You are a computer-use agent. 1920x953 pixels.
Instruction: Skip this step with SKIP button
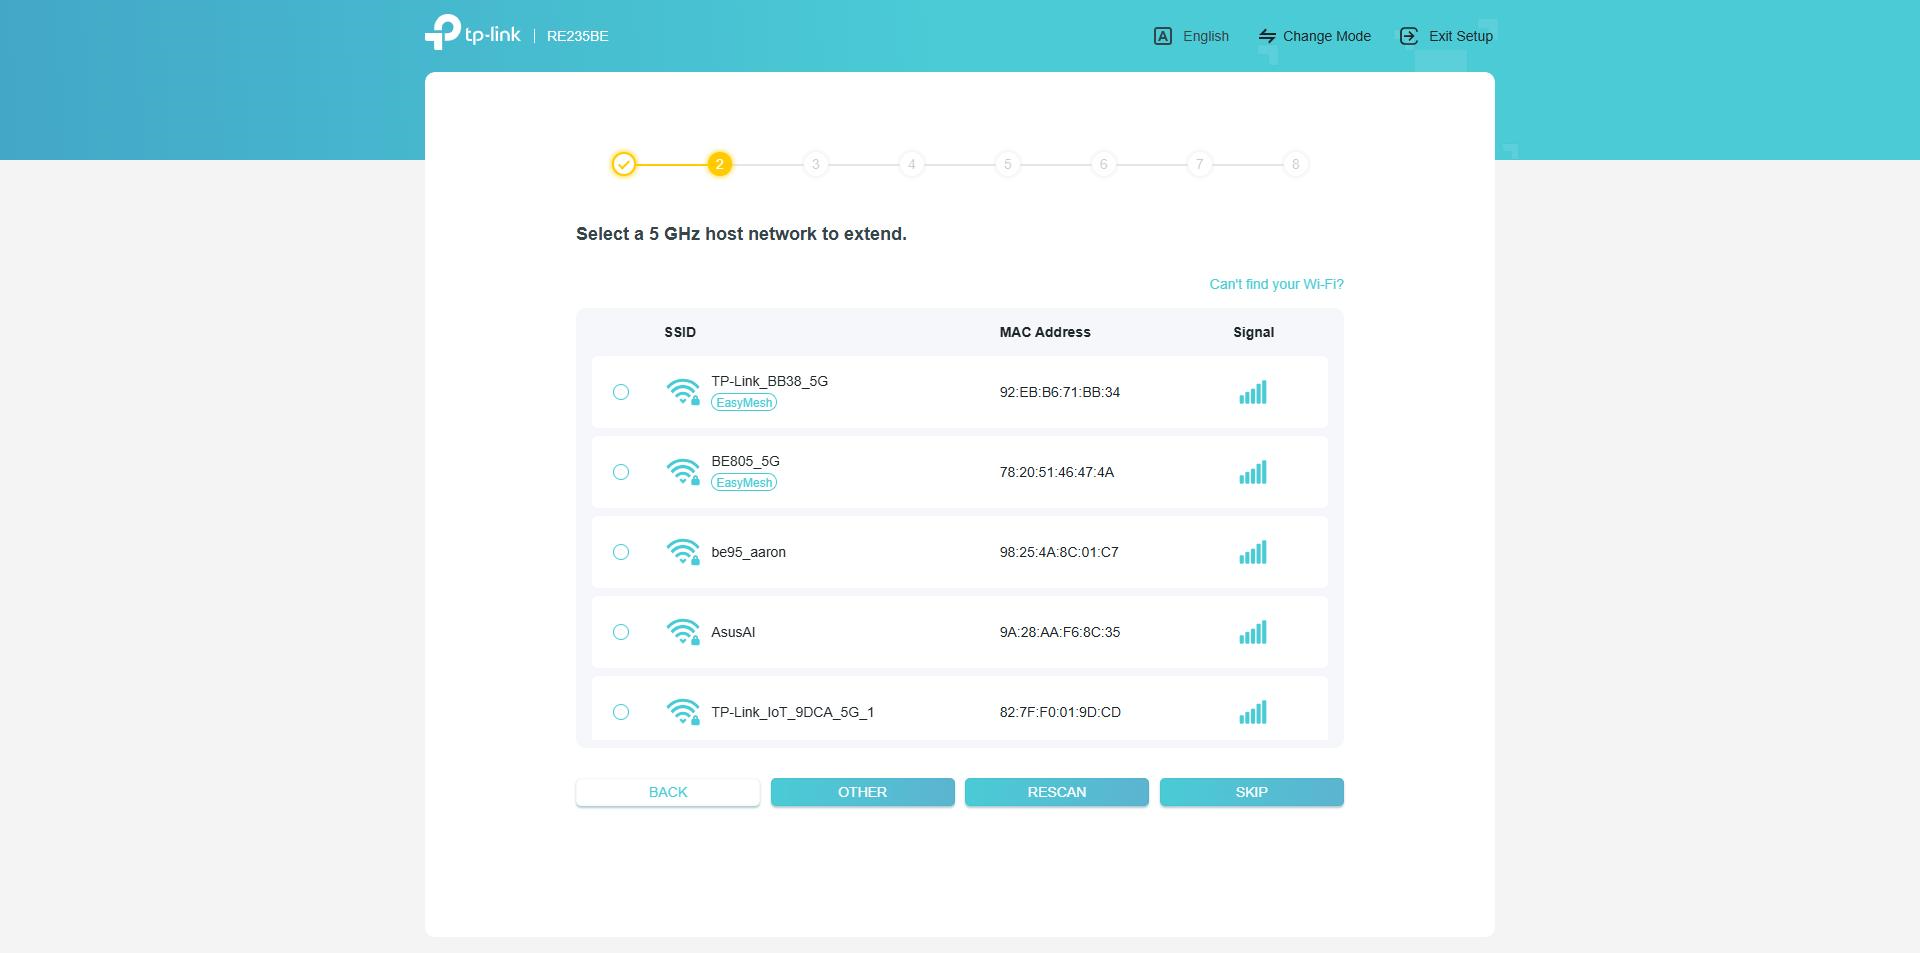click(x=1251, y=792)
